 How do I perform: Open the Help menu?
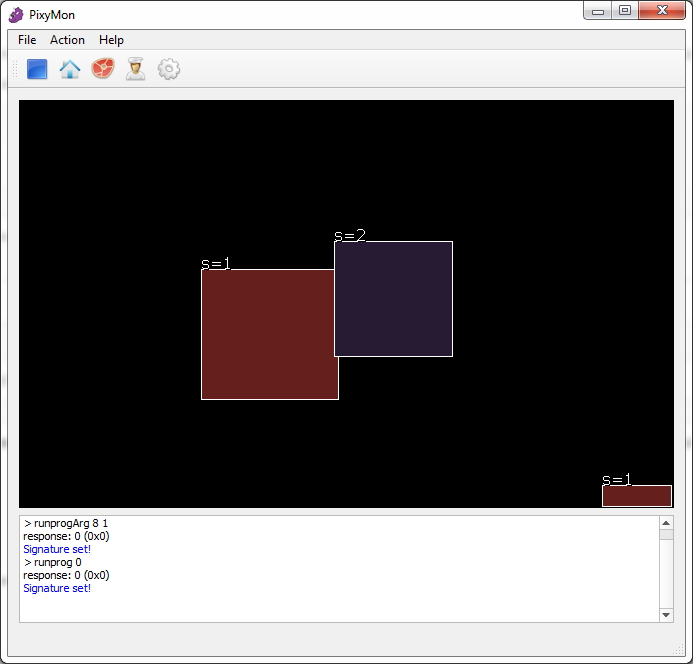(111, 40)
